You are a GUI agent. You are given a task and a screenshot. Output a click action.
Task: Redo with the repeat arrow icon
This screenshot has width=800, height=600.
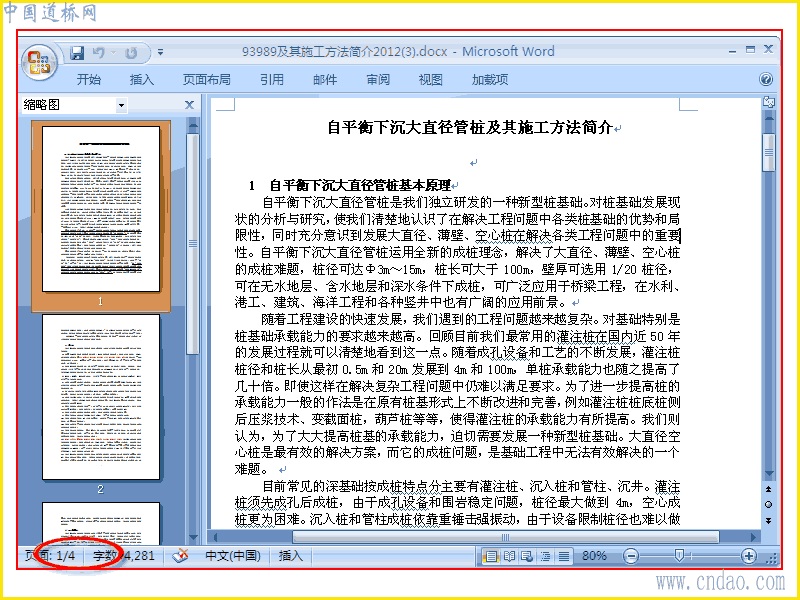click(131, 53)
